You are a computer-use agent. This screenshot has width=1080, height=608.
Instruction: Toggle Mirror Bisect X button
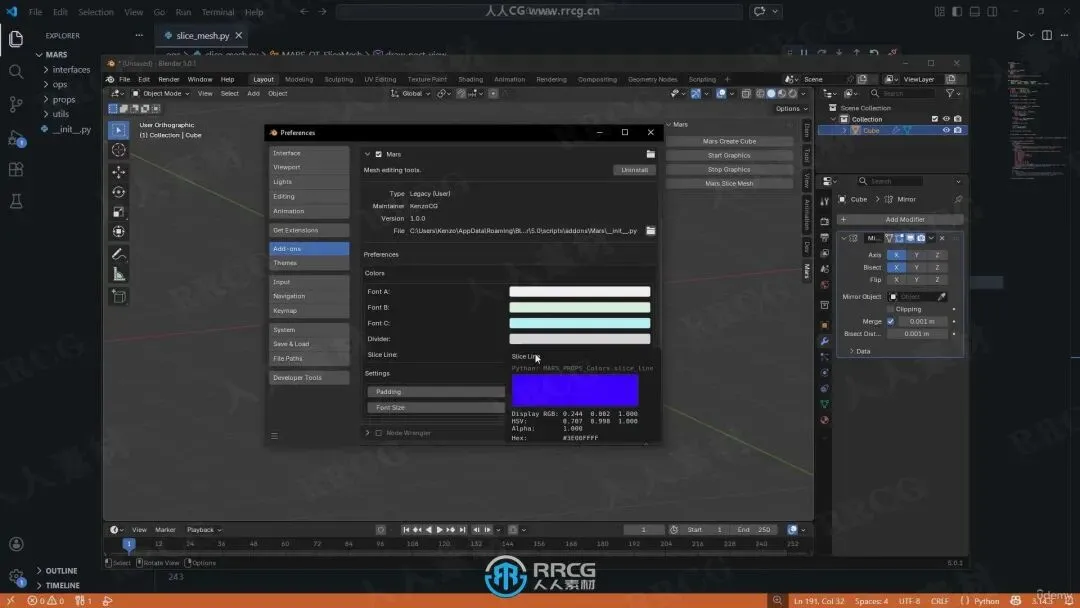pos(896,267)
